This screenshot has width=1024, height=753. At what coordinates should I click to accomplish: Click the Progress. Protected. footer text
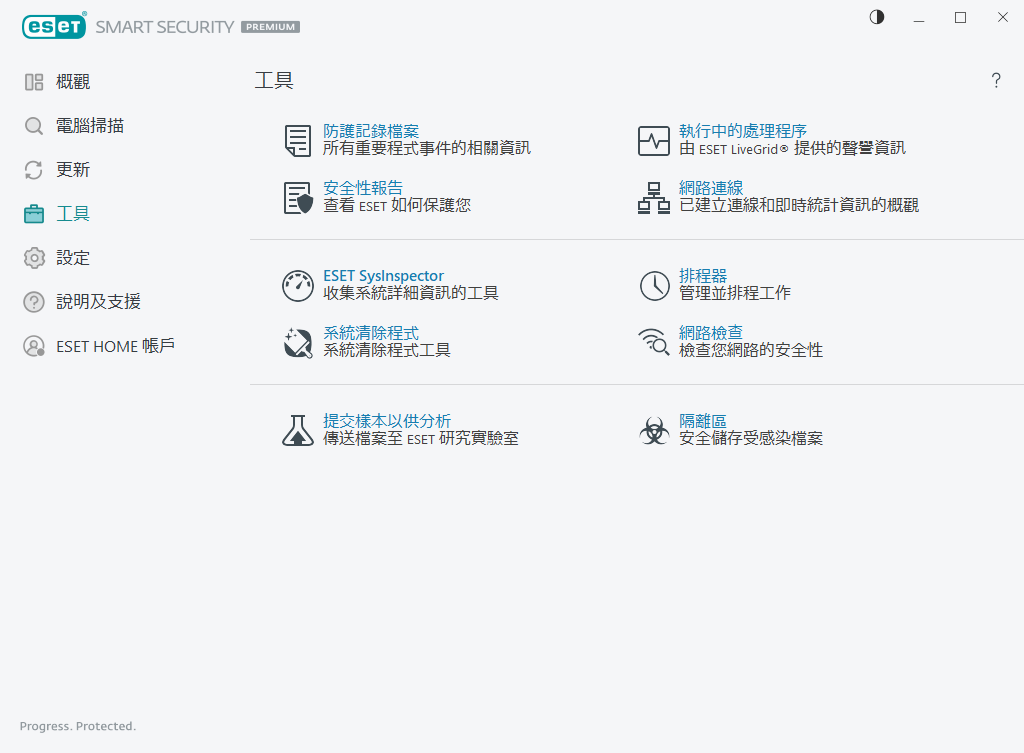78,726
